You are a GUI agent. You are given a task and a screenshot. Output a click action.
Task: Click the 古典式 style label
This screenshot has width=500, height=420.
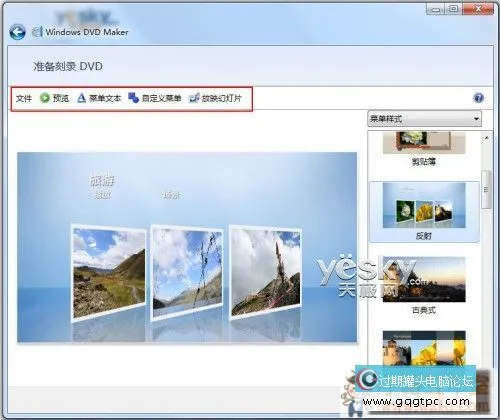tap(424, 310)
